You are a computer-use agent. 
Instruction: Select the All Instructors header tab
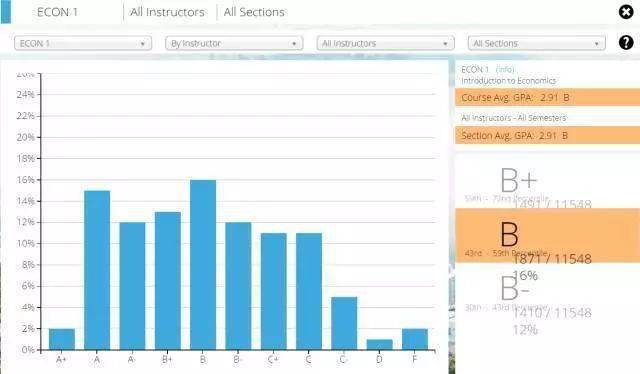[x=167, y=12]
